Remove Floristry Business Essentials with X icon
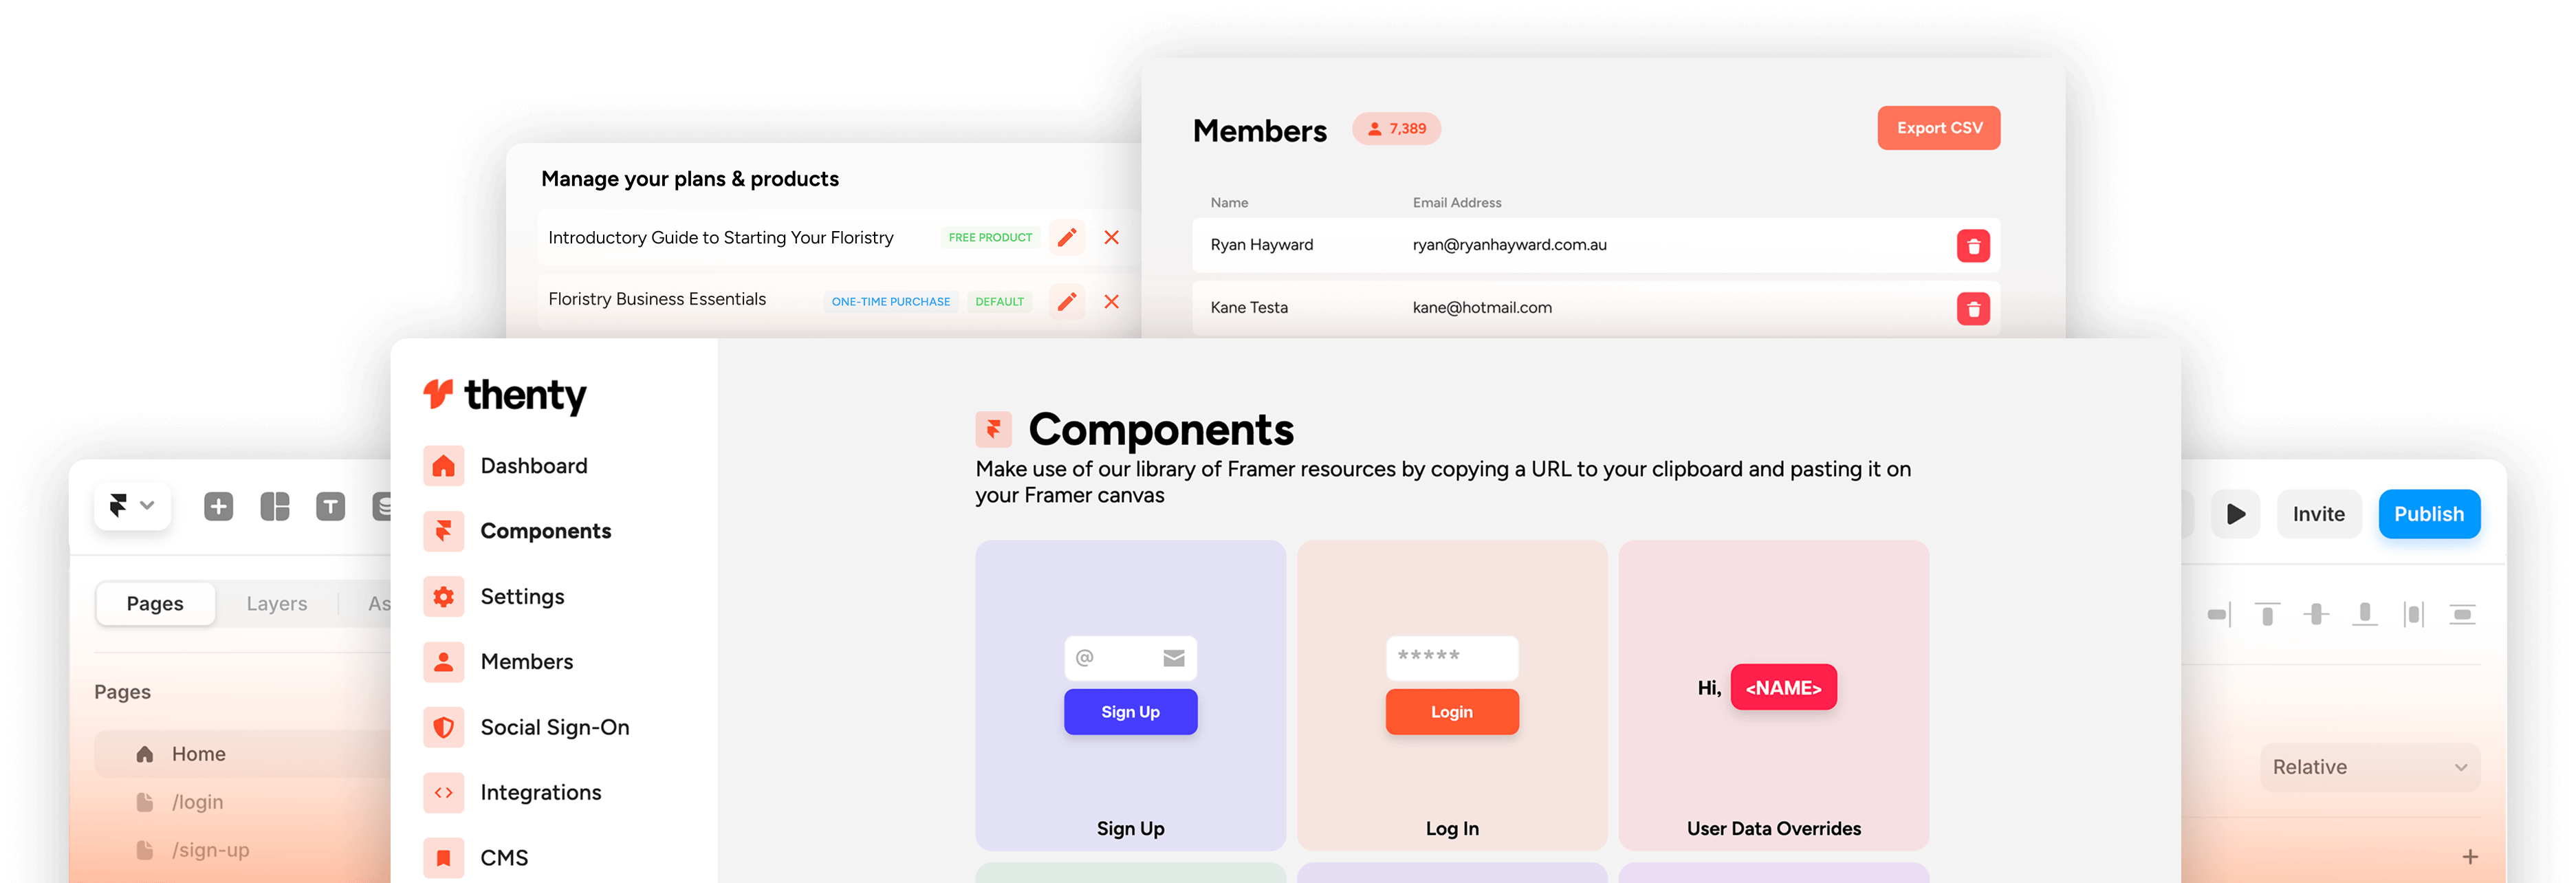This screenshot has width=2576, height=883. pyautogui.click(x=1111, y=302)
